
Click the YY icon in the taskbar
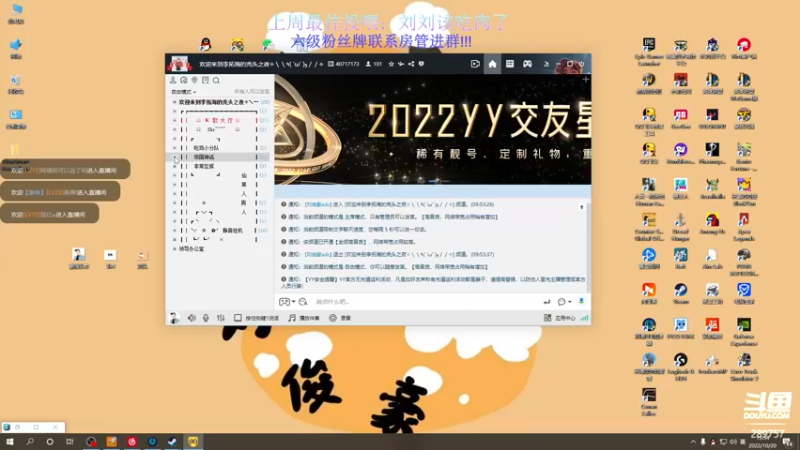[193, 442]
